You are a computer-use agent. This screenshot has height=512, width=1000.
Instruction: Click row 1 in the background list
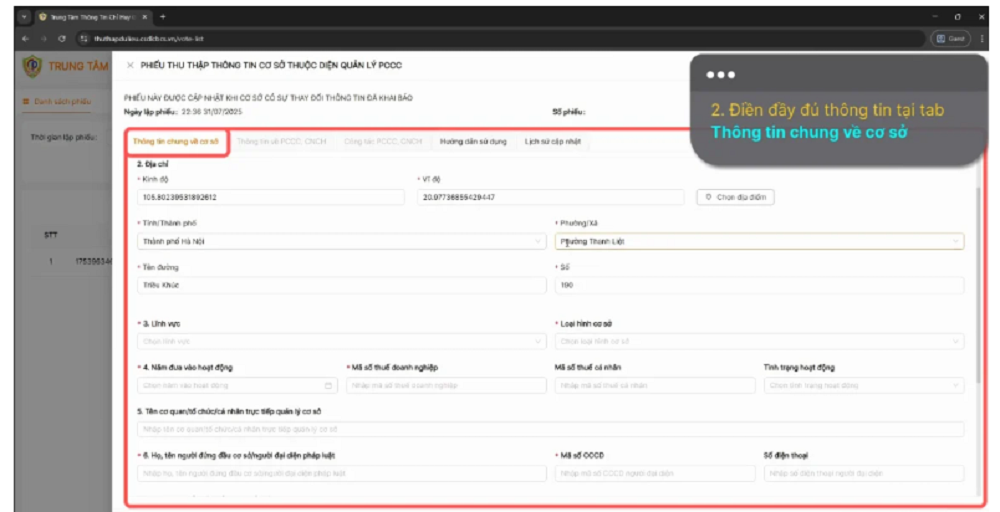pos(67,261)
